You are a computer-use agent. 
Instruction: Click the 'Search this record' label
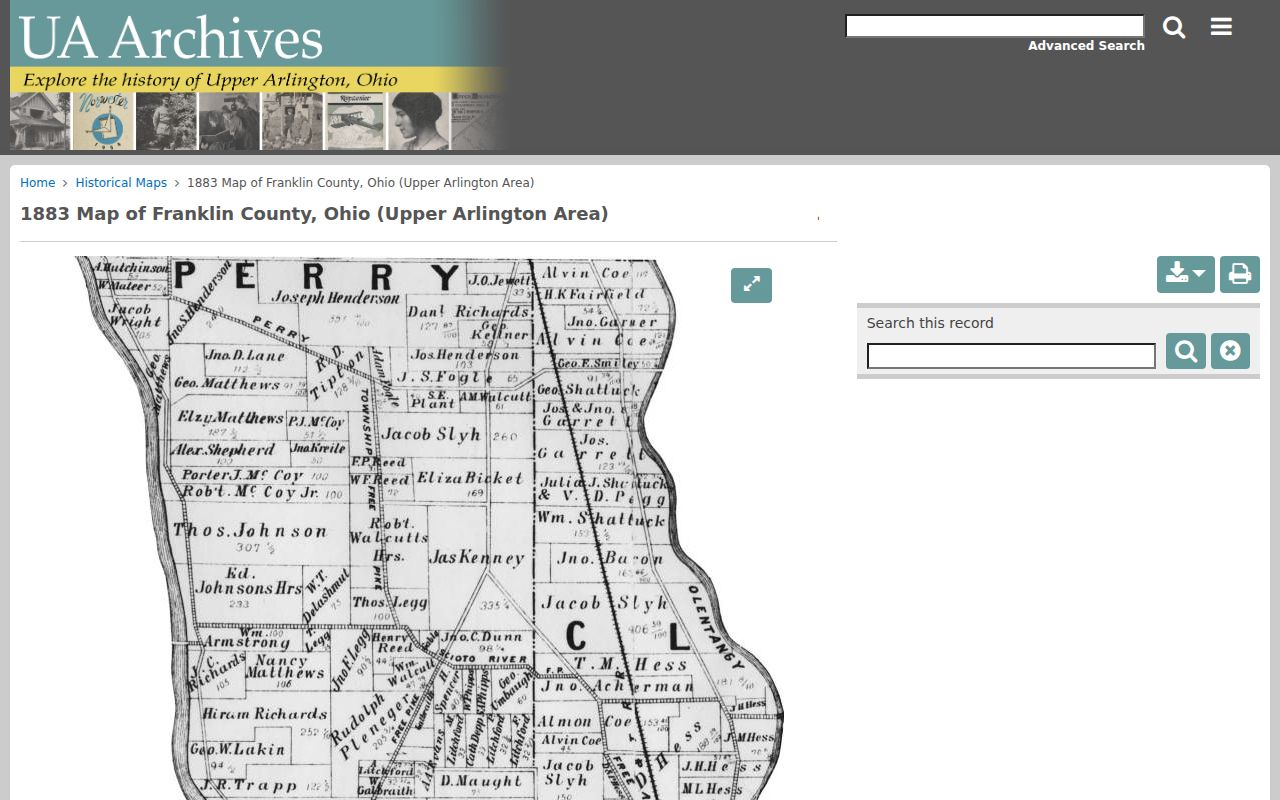point(930,323)
